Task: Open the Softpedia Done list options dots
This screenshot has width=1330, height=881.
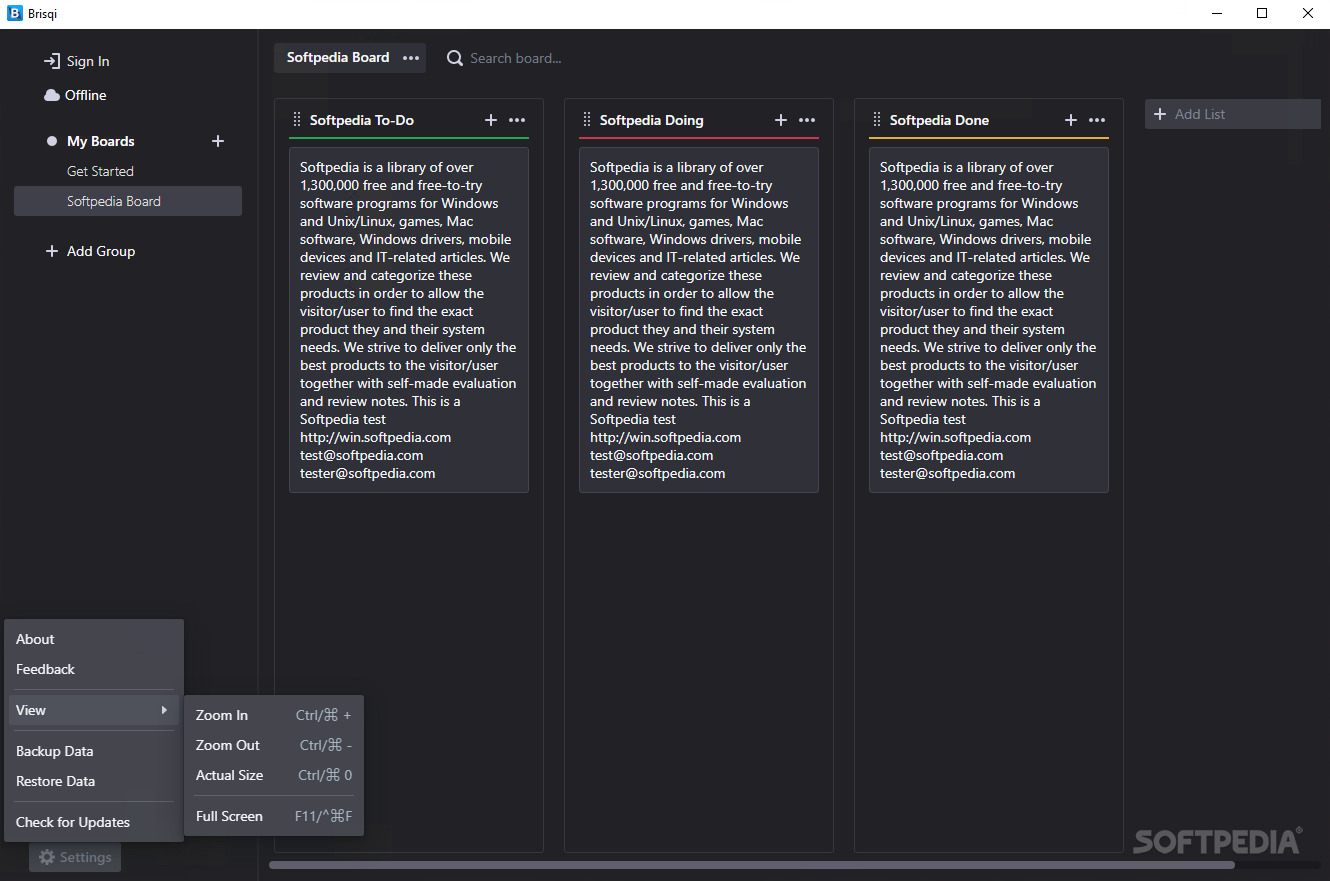Action: point(1097,120)
